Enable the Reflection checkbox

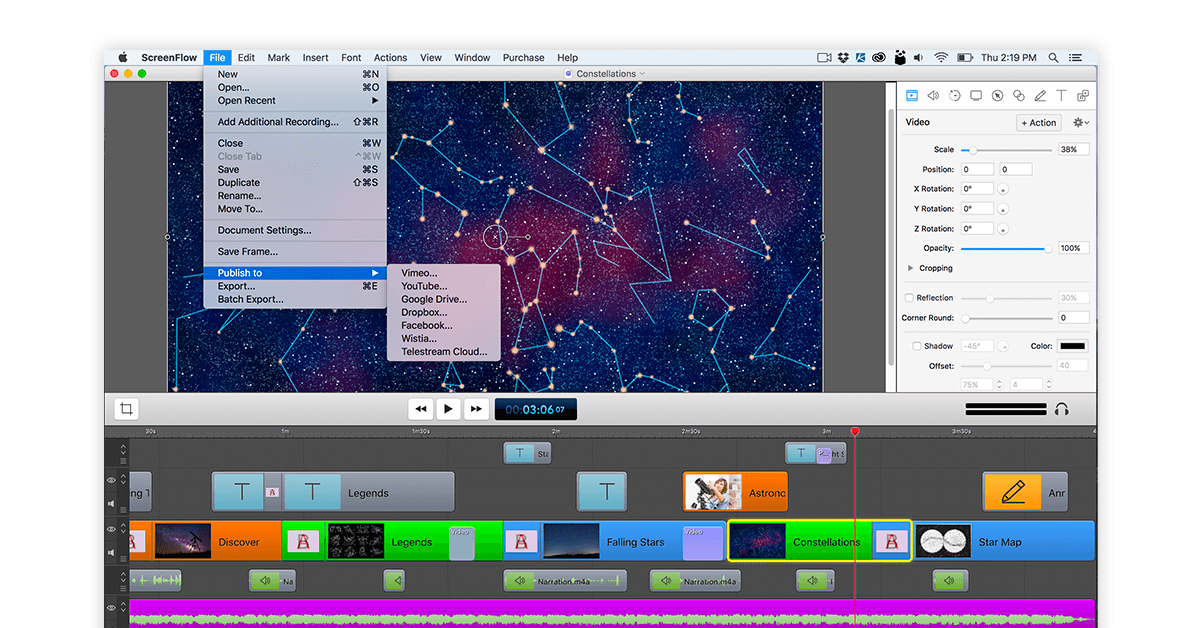[909, 298]
